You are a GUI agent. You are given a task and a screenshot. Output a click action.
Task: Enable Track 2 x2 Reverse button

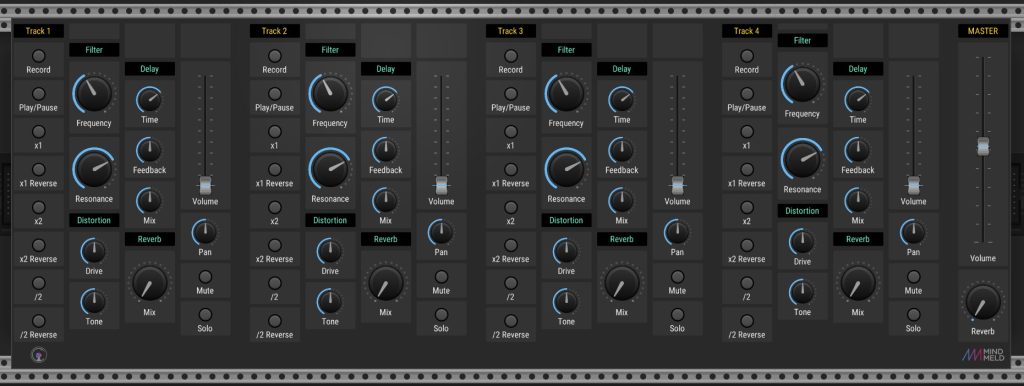[275, 246]
